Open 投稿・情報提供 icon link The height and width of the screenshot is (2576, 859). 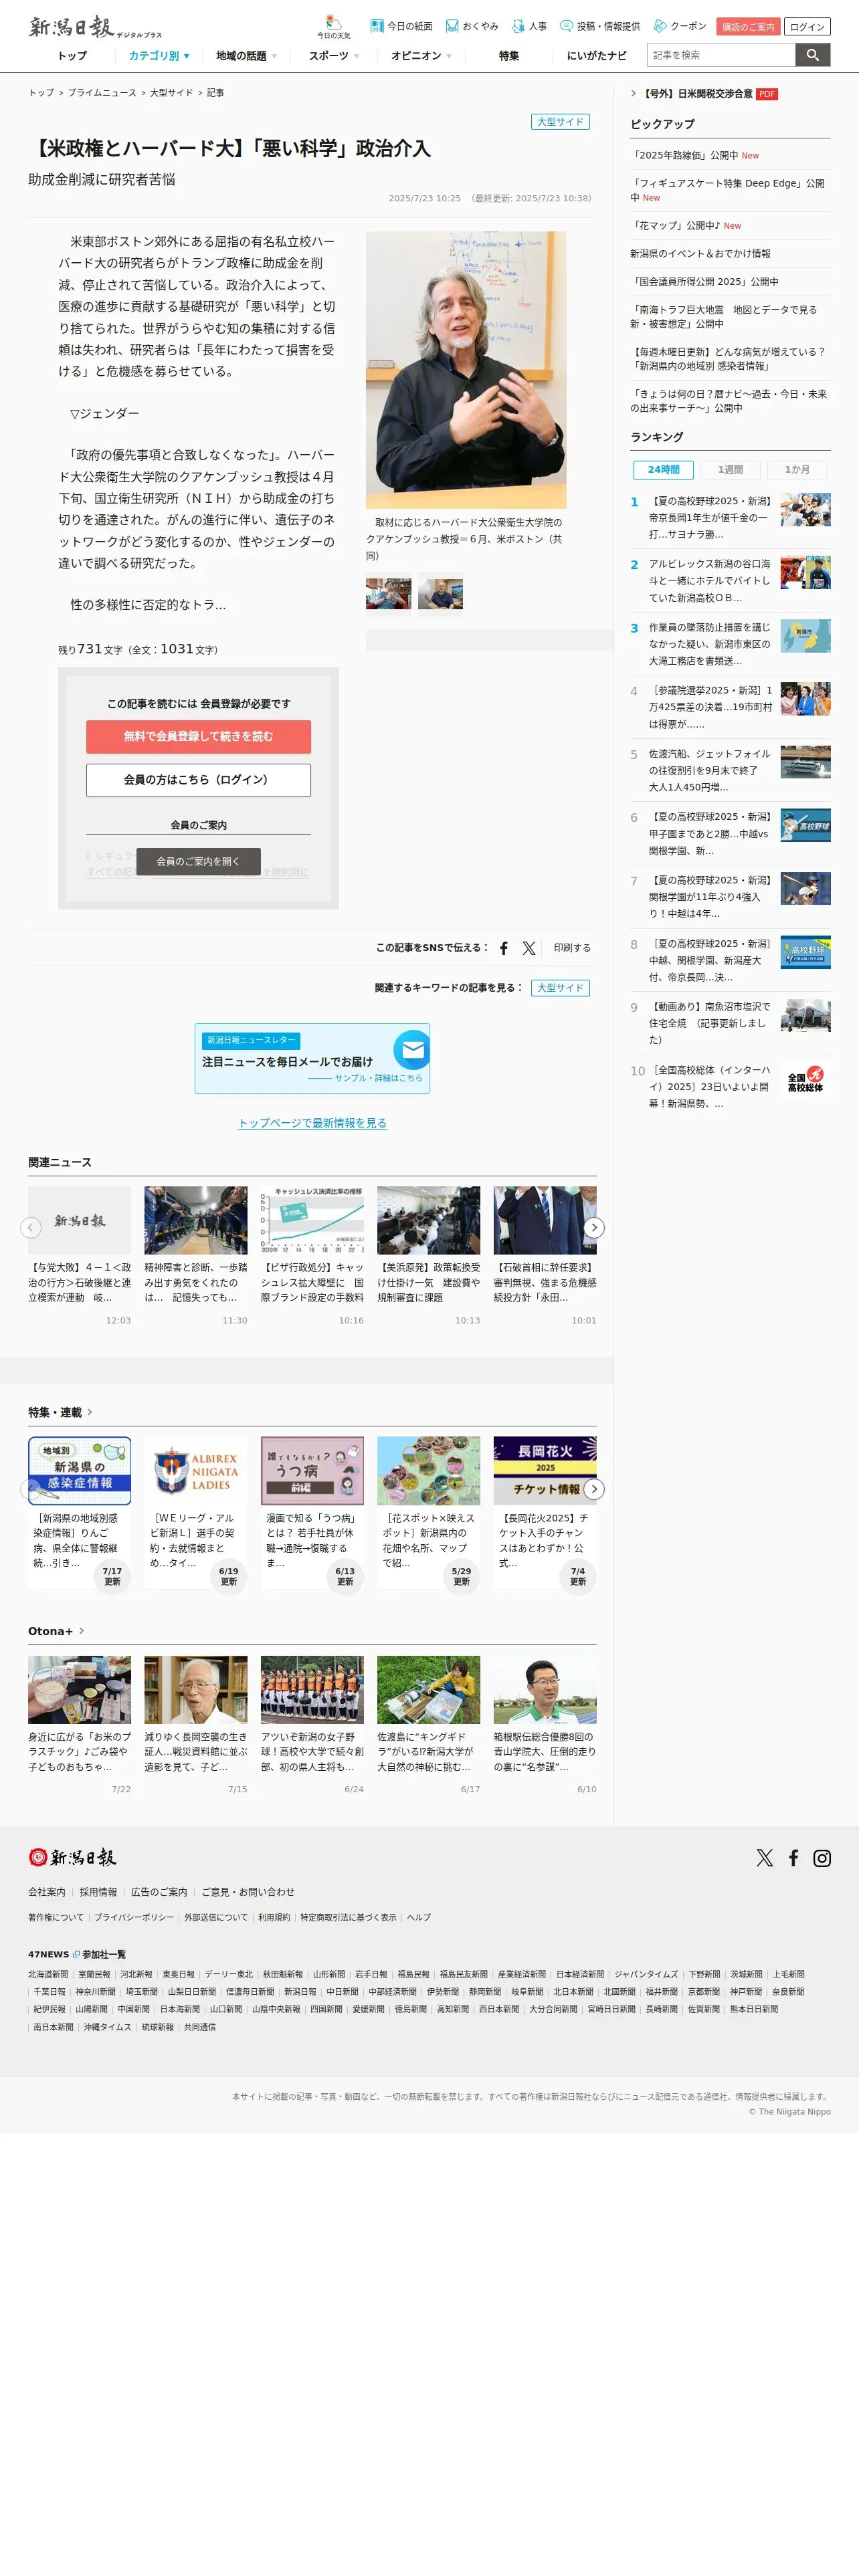pyautogui.click(x=600, y=26)
